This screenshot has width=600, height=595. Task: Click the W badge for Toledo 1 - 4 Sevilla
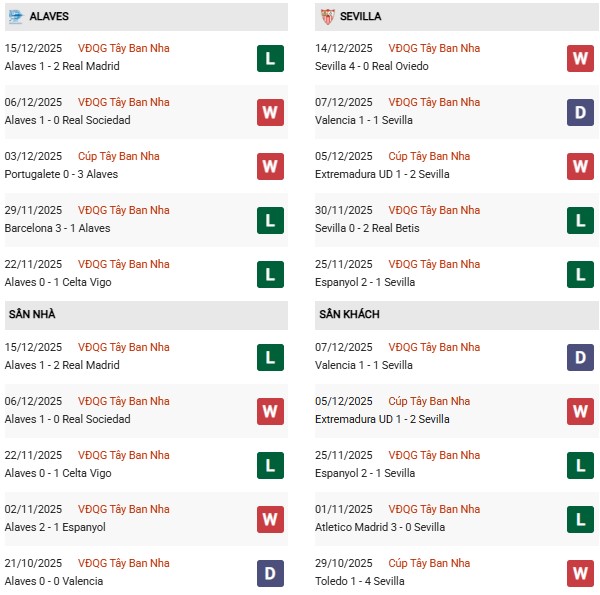(x=580, y=573)
